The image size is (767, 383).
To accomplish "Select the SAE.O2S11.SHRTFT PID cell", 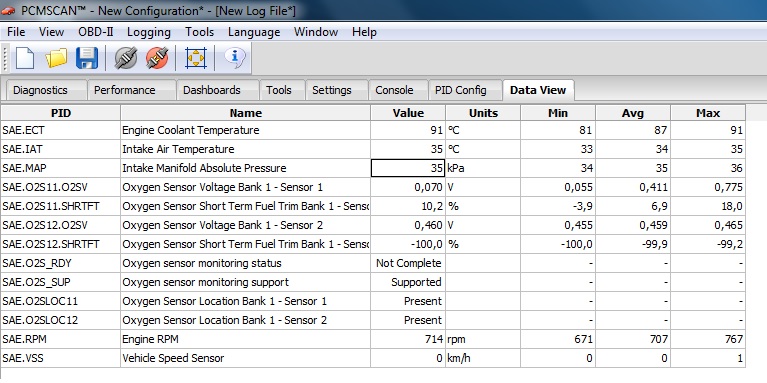I will coord(61,206).
